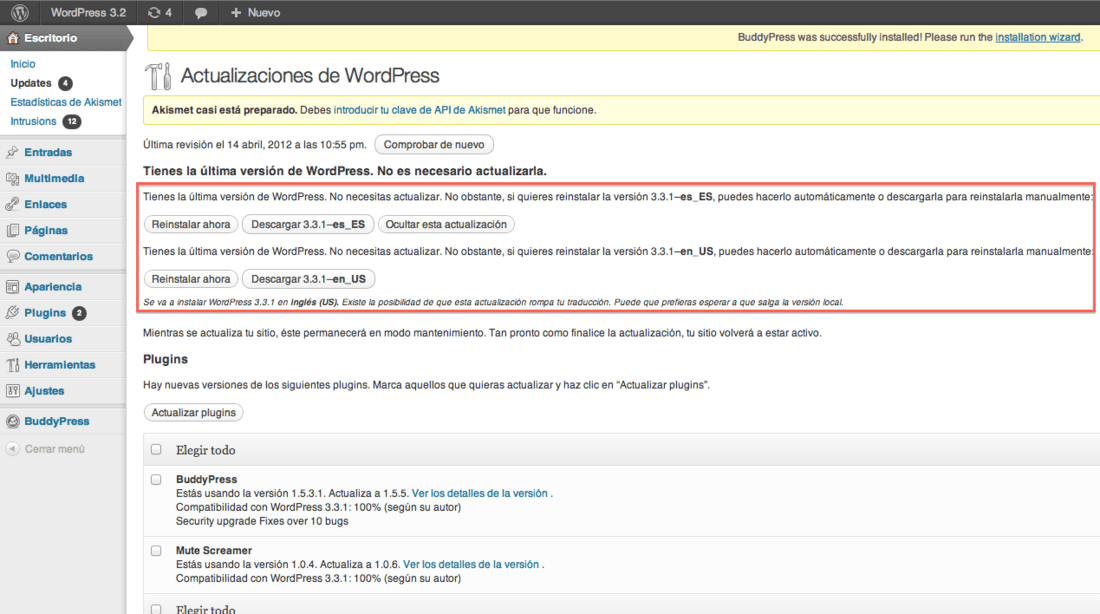Click Reinstalar ahora for en_US version

tap(191, 279)
